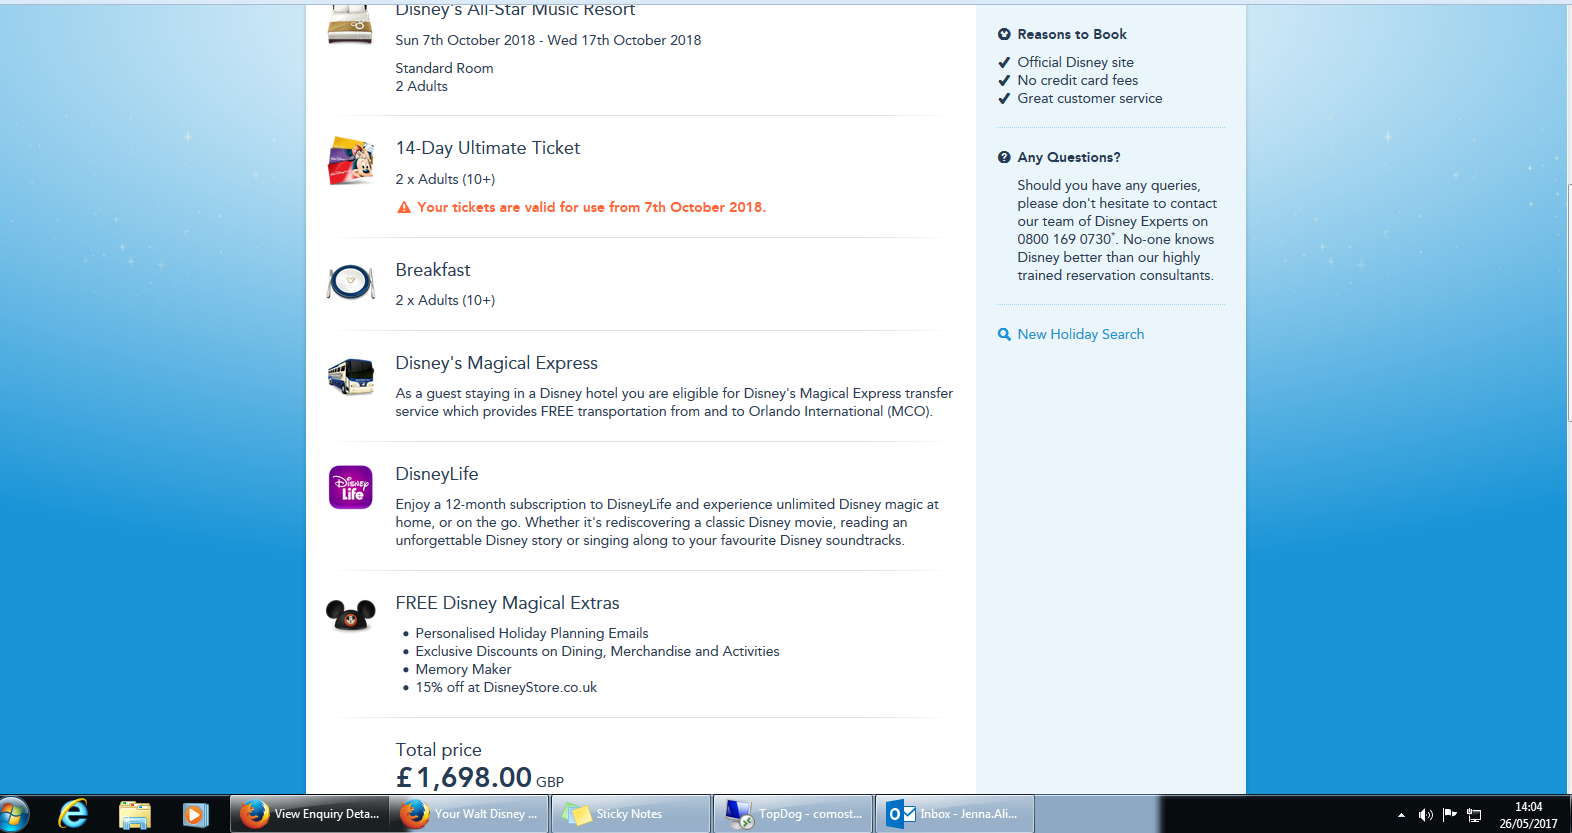
Task: Click the checkmark next to Great customer service
Action: click(x=1004, y=98)
